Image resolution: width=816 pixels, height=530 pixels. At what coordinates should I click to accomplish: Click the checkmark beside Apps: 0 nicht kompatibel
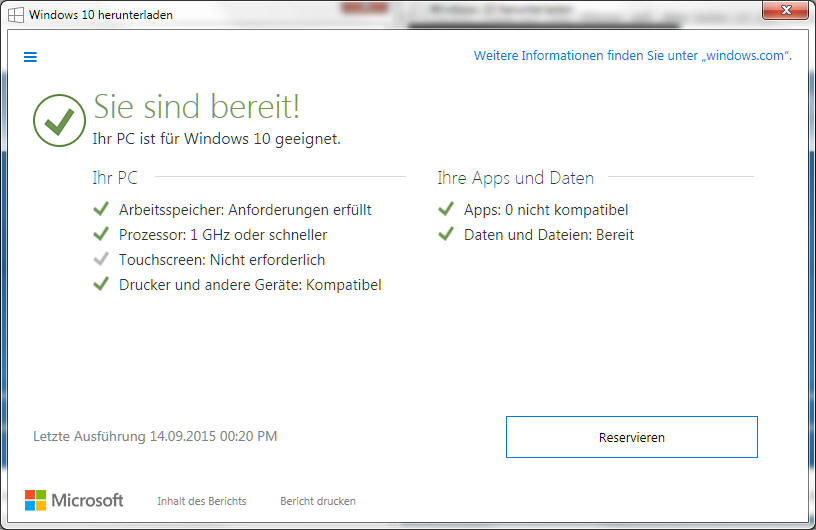(446, 209)
